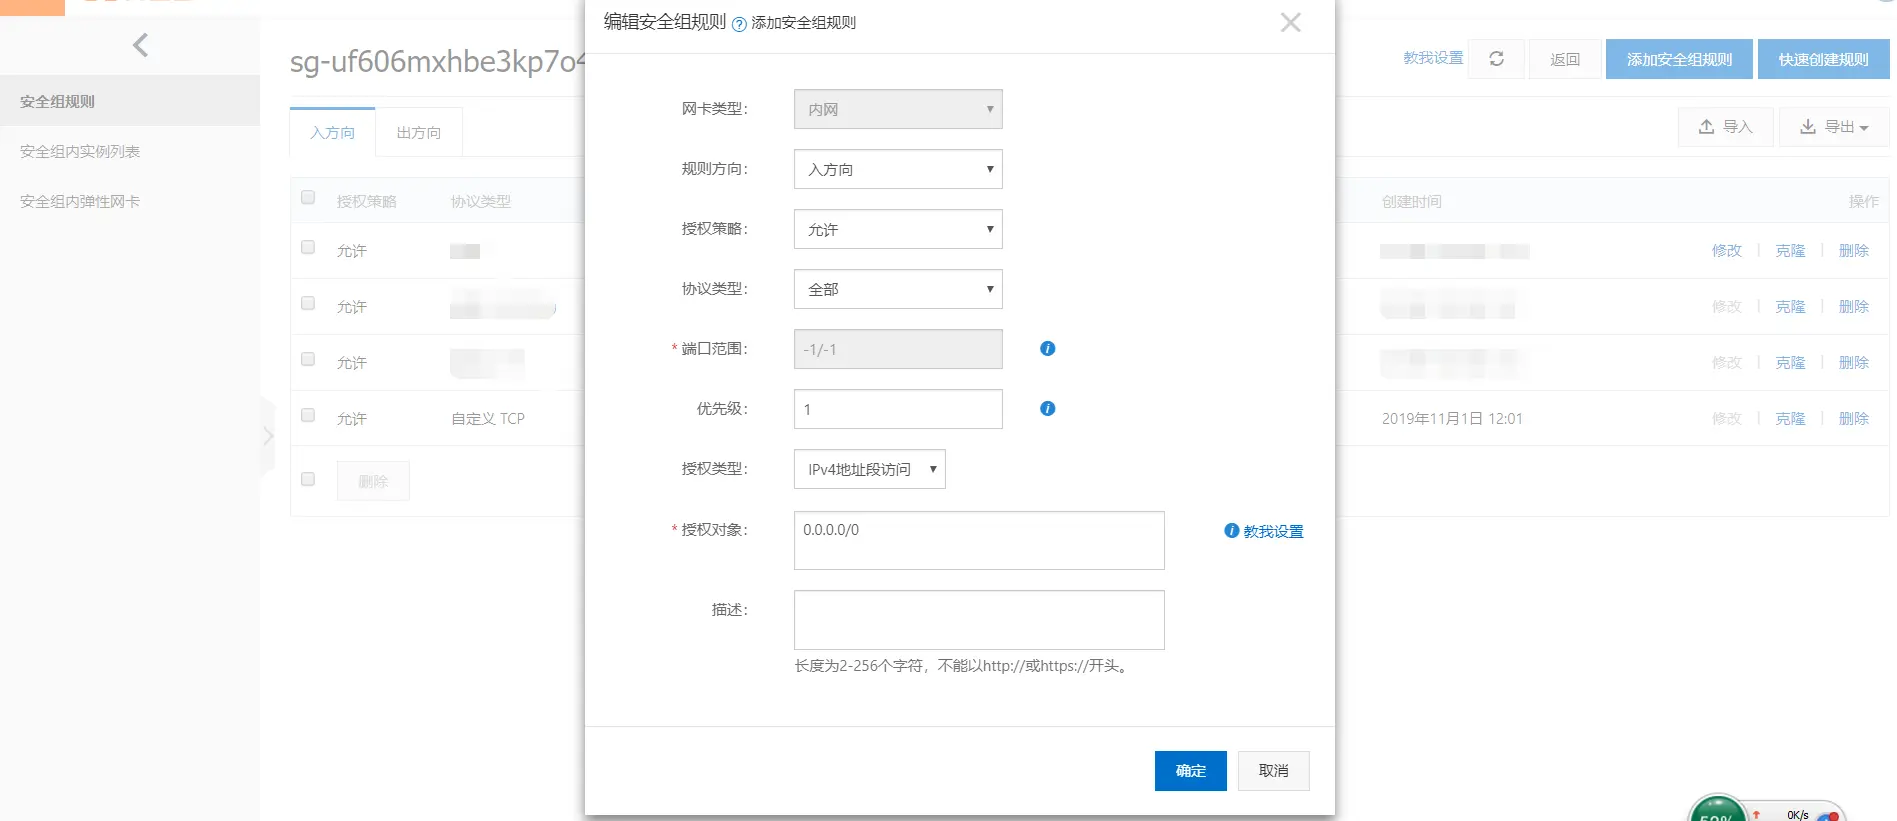Click 添加安全组规则 blue button
This screenshot has height=821, width=1897.
[1679, 59]
